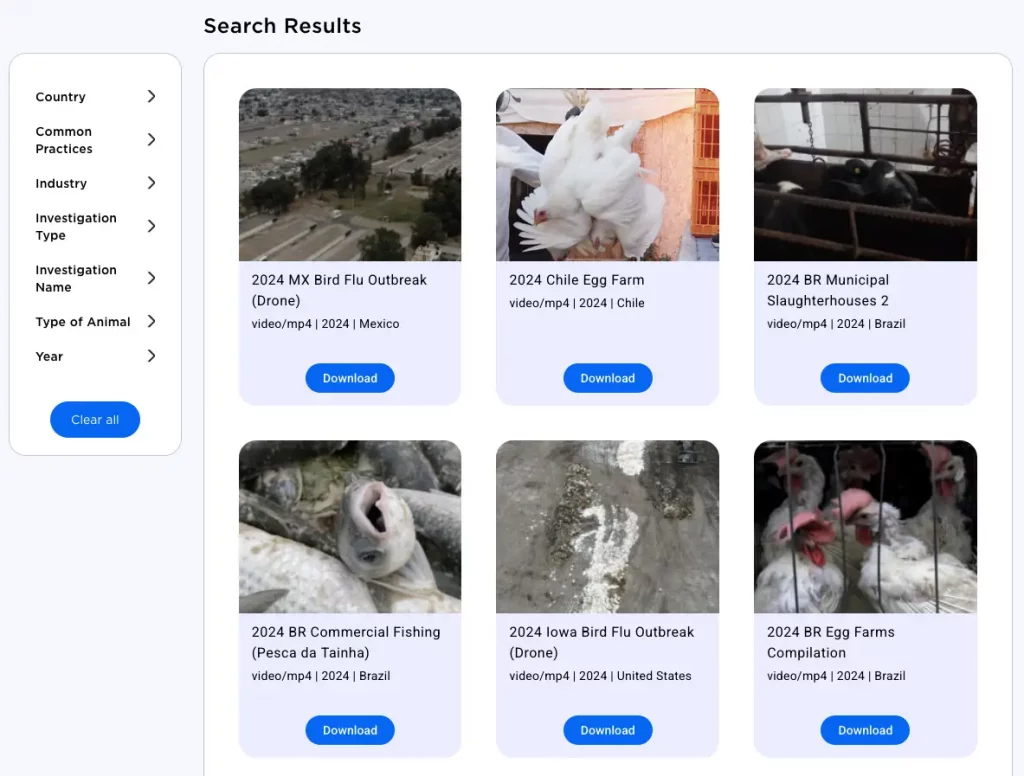Open the Iowa drone footage thumbnail
The width and height of the screenshot is (1024, 776).
(x=607, y=527)
